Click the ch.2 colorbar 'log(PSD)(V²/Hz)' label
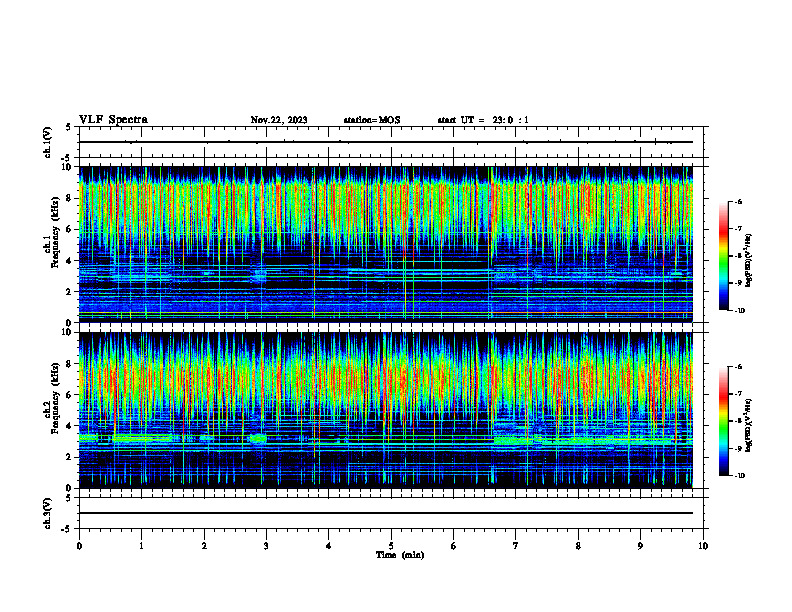This screenshot has height=612, width=792. pyautogui.click(x=749, y=425)
